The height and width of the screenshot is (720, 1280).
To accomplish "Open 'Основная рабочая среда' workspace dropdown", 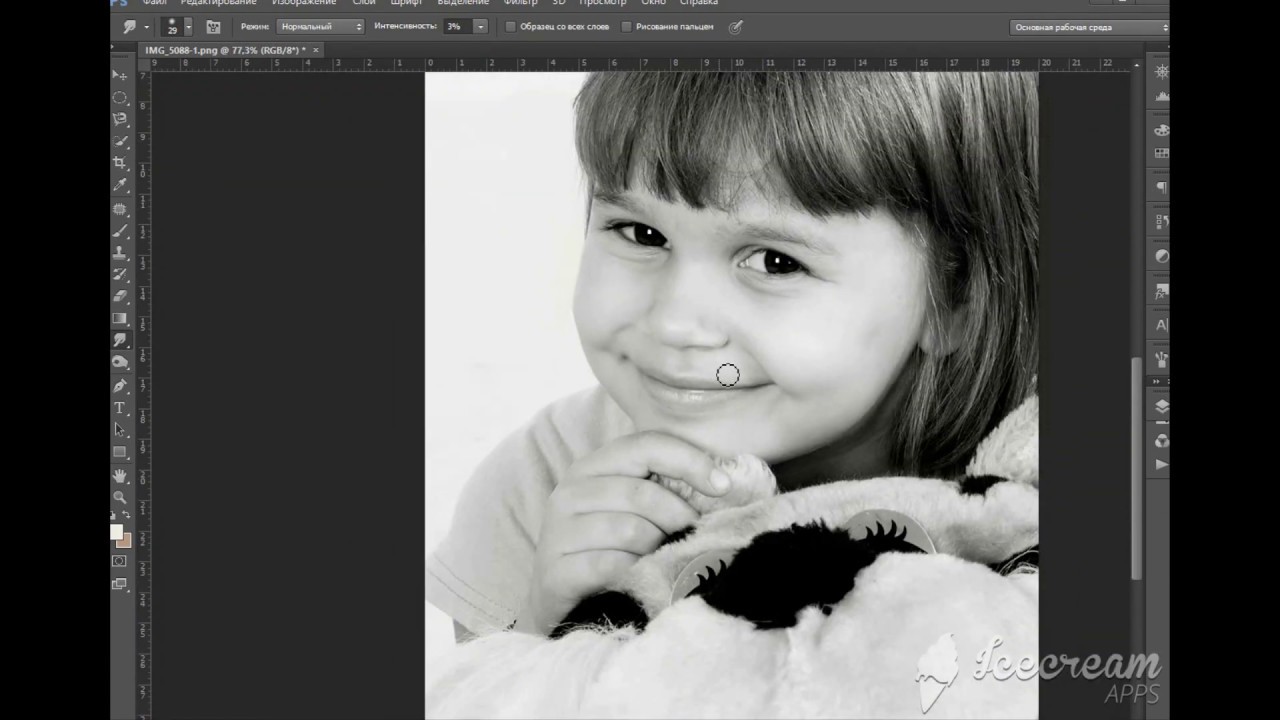I will pos(1089,27).
